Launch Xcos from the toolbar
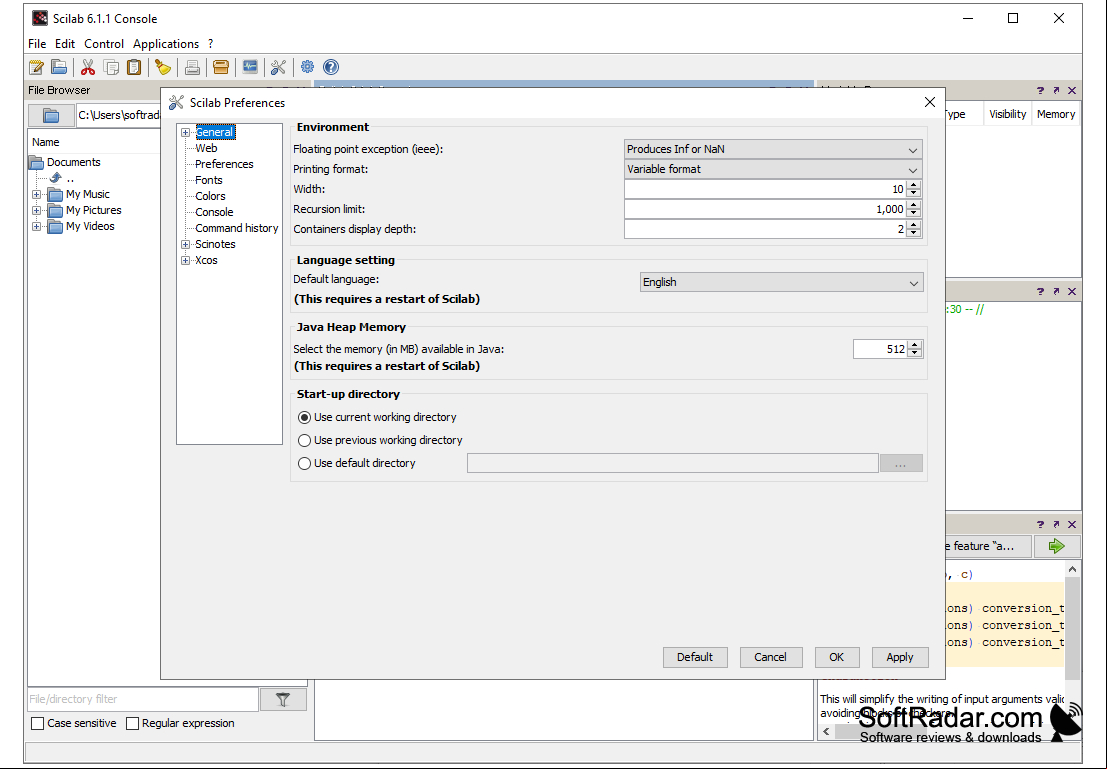This screenshot has height=769, width=1107. 250,67
